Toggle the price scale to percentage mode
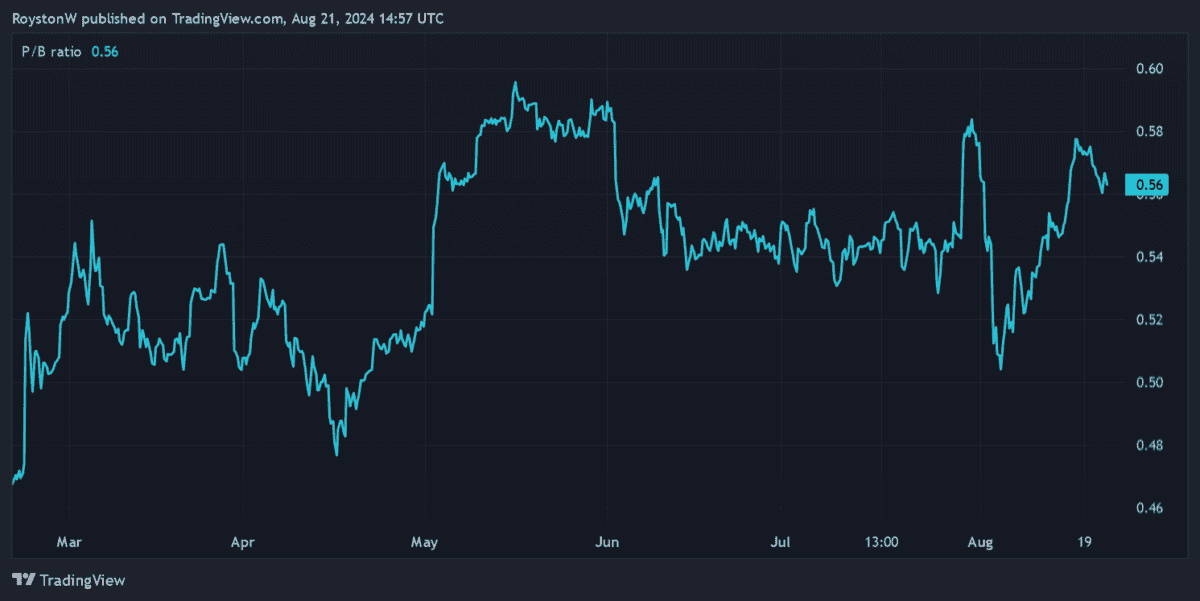1200x601 pixels. [1152, 300]
